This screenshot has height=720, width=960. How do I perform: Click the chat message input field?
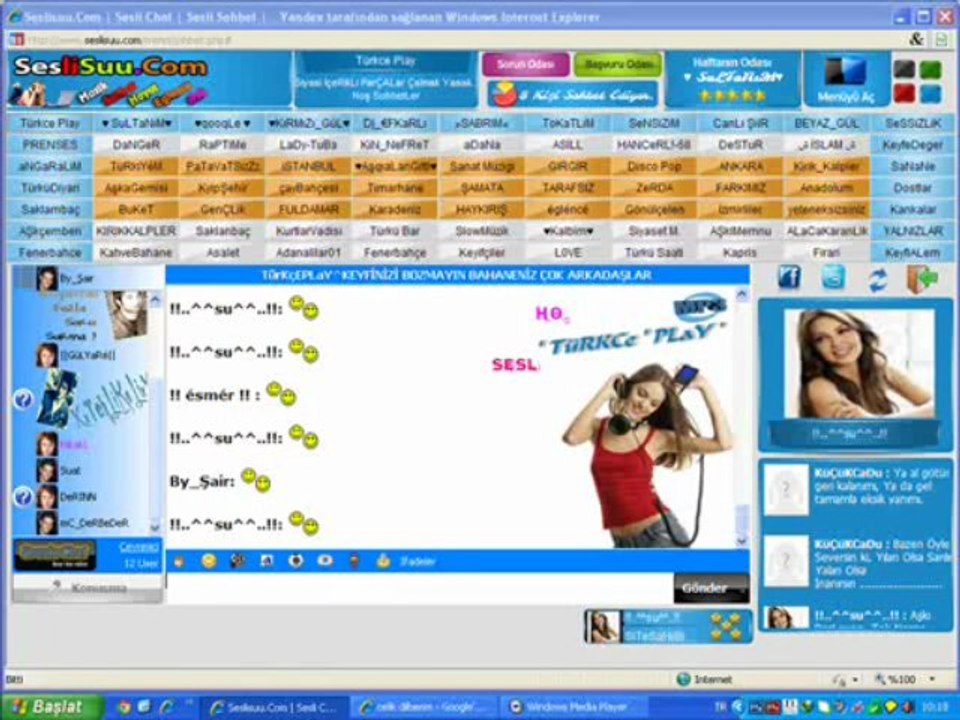(420, 588)
